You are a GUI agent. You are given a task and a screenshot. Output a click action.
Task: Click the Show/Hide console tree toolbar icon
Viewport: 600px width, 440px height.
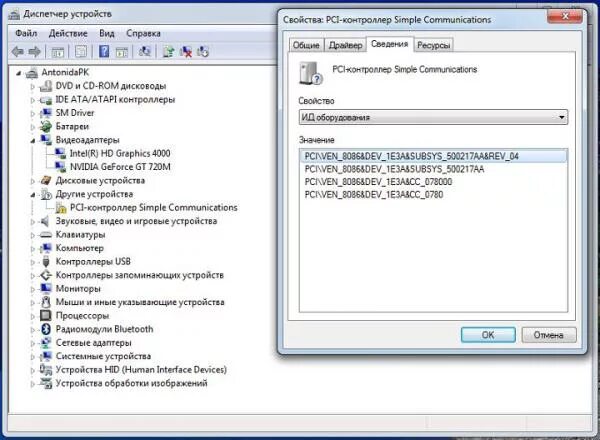tap(57, 52)
